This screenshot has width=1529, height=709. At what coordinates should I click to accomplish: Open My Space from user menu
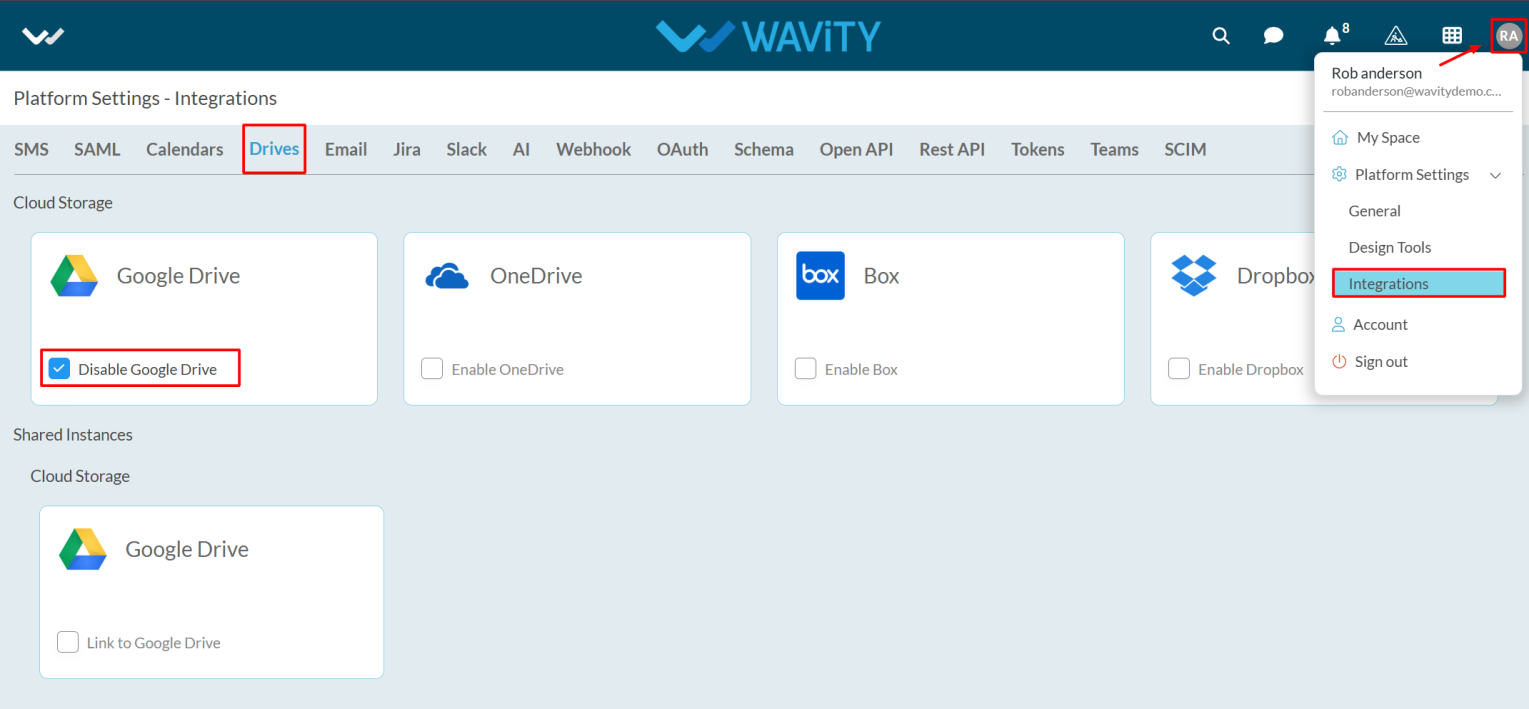pyautogui.click(x=1388, y=137)
